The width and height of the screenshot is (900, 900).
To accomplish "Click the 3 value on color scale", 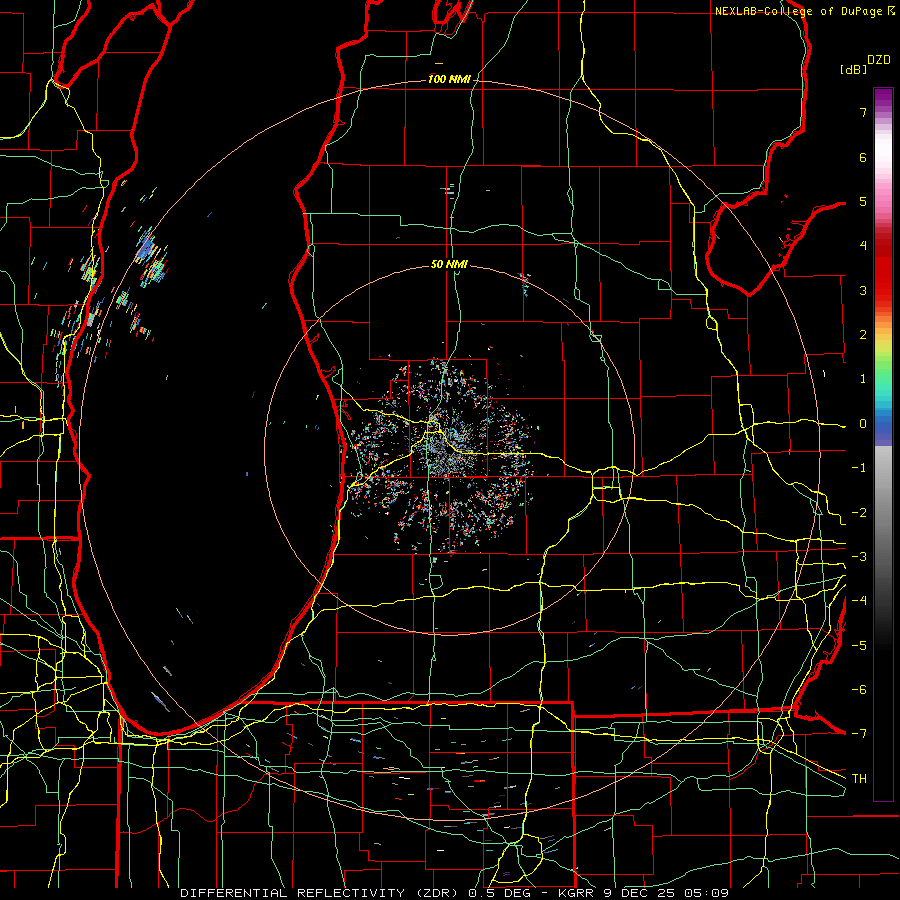I will [x=863, y=290].
